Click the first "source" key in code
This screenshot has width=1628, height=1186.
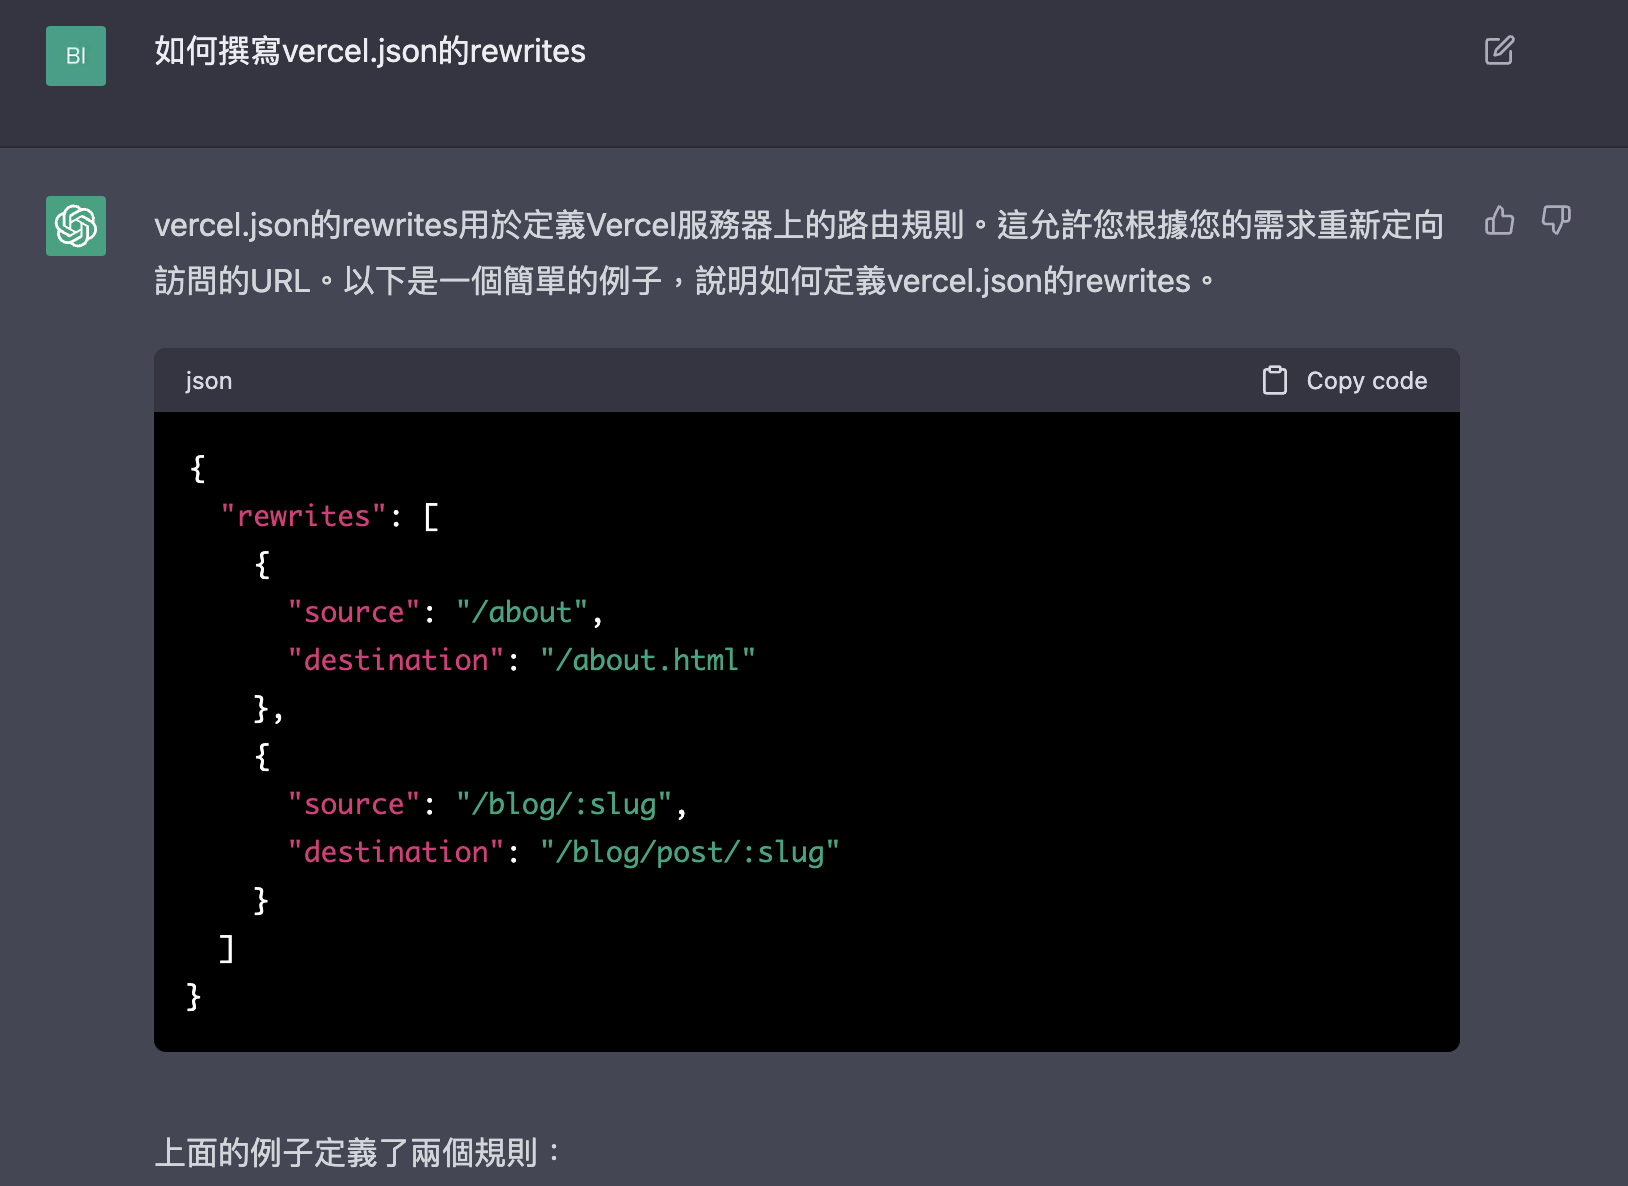pos(354,612)
